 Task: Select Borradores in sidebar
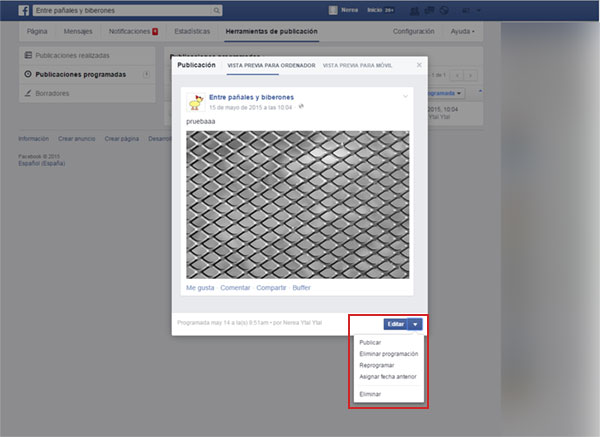click(52, 93)
